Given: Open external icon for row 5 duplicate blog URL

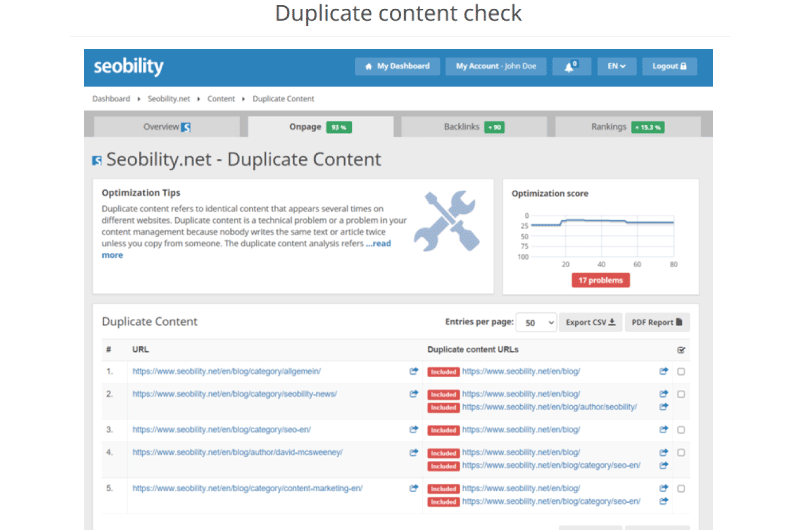Looking at the screenshot, I should pyautogui.click(x=663, y=488).
